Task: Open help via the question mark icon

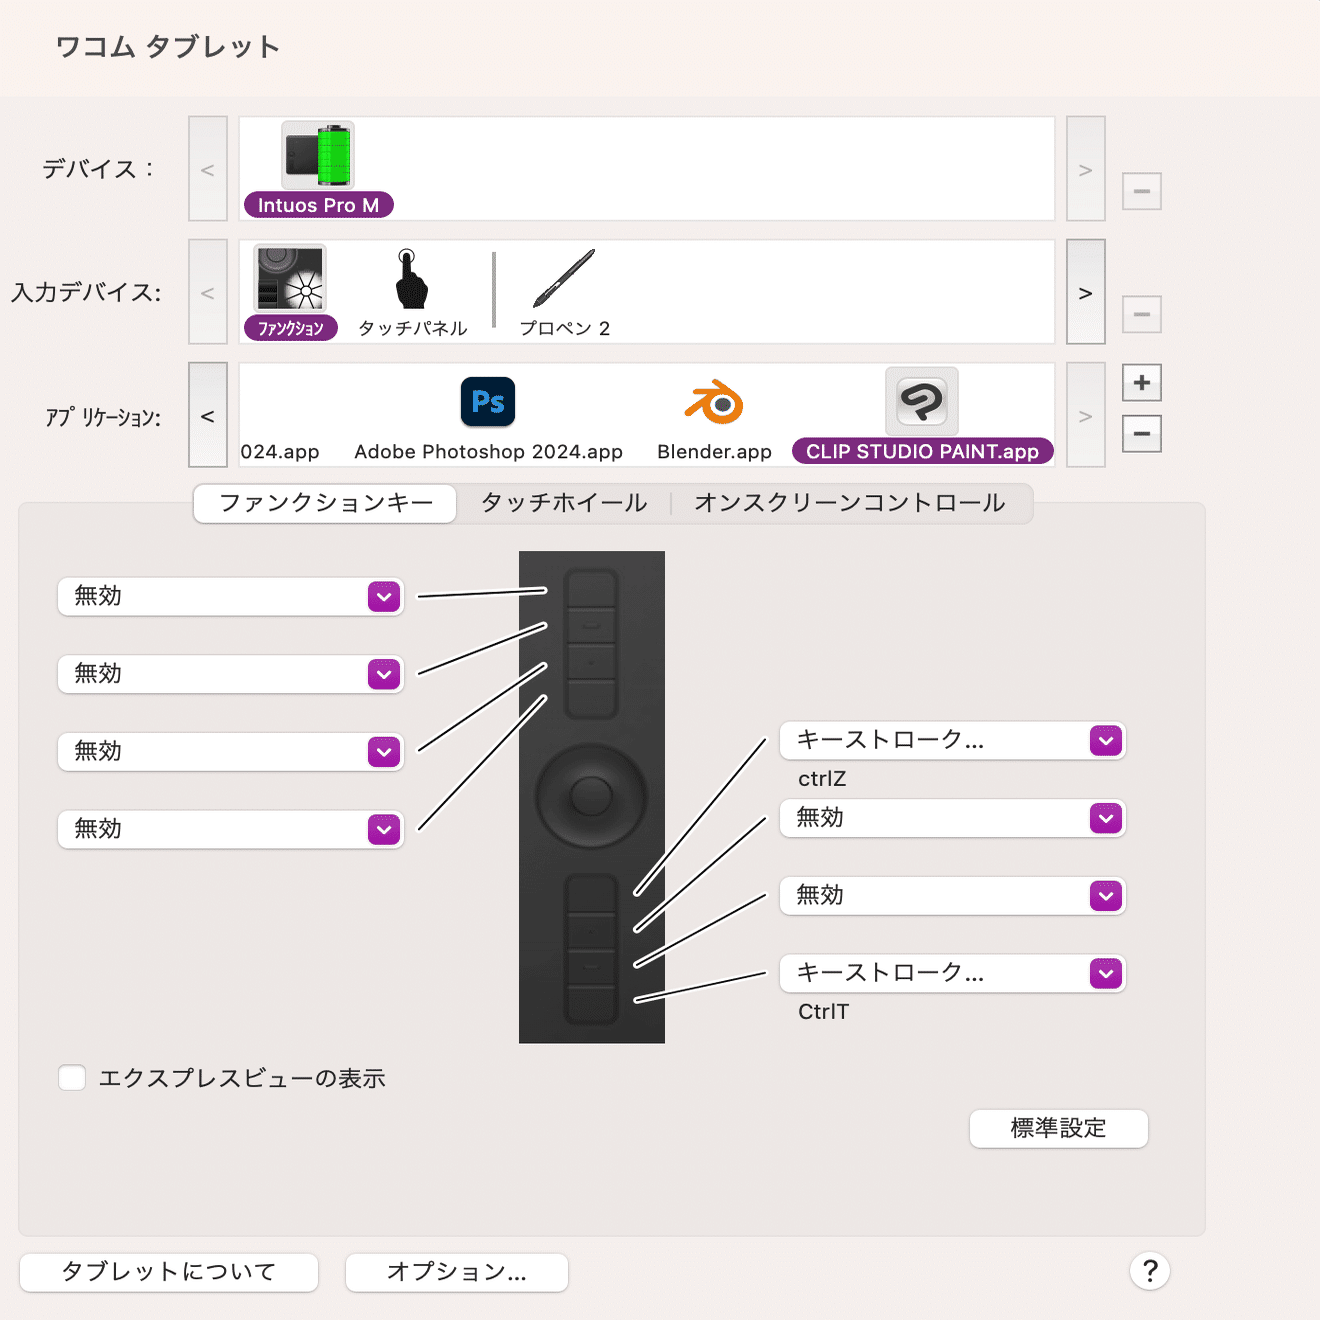Action: pos(1150,1271)
